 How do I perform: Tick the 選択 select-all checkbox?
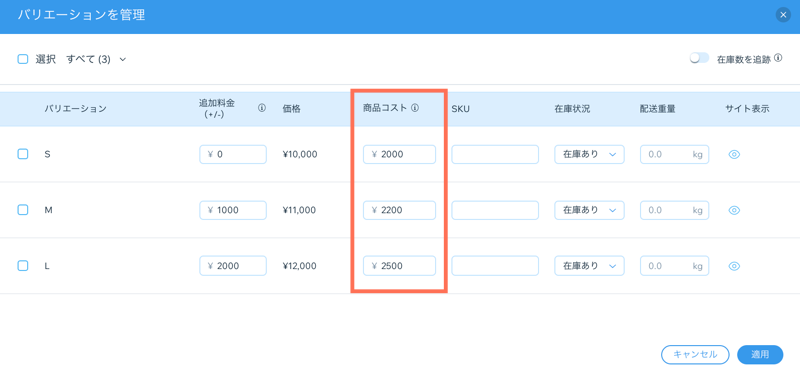[x=22, y=59]
